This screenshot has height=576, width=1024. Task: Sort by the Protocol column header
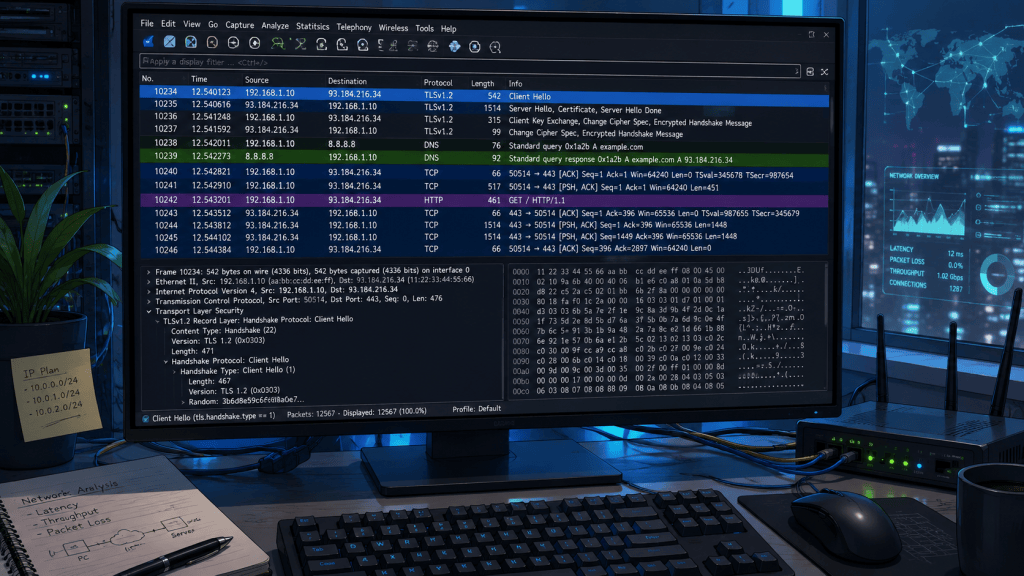[x=438, y=83]
